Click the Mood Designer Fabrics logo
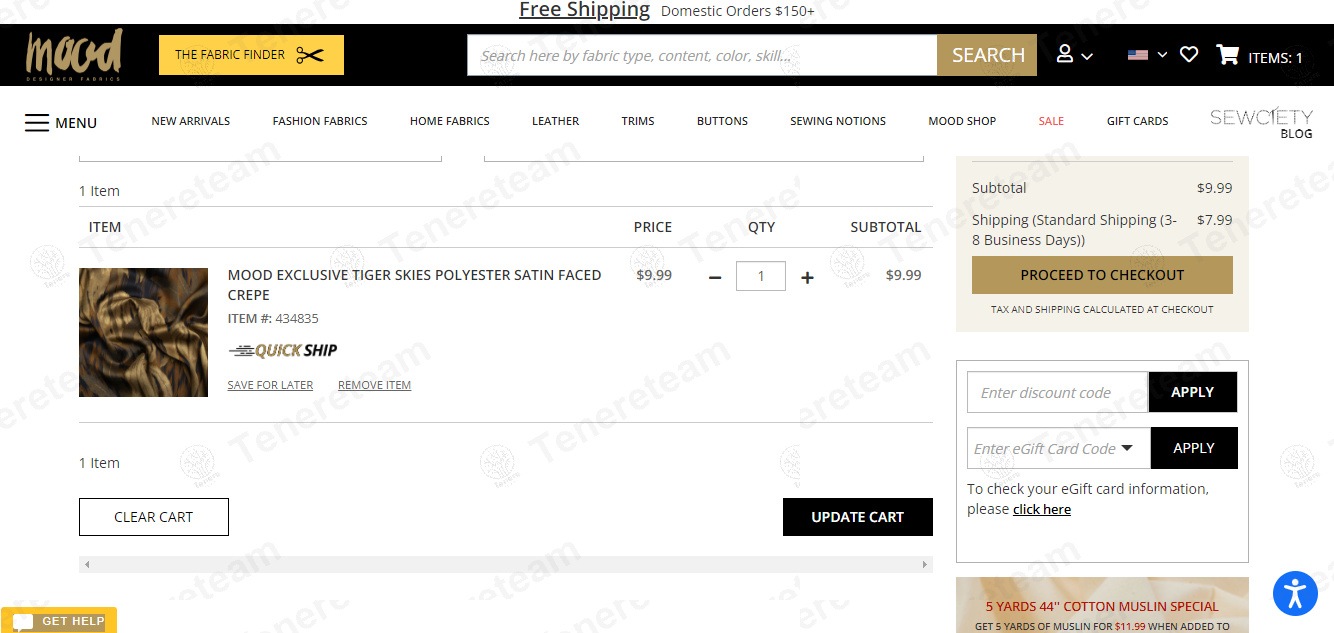1334x633 pixels. click(74, 55)
